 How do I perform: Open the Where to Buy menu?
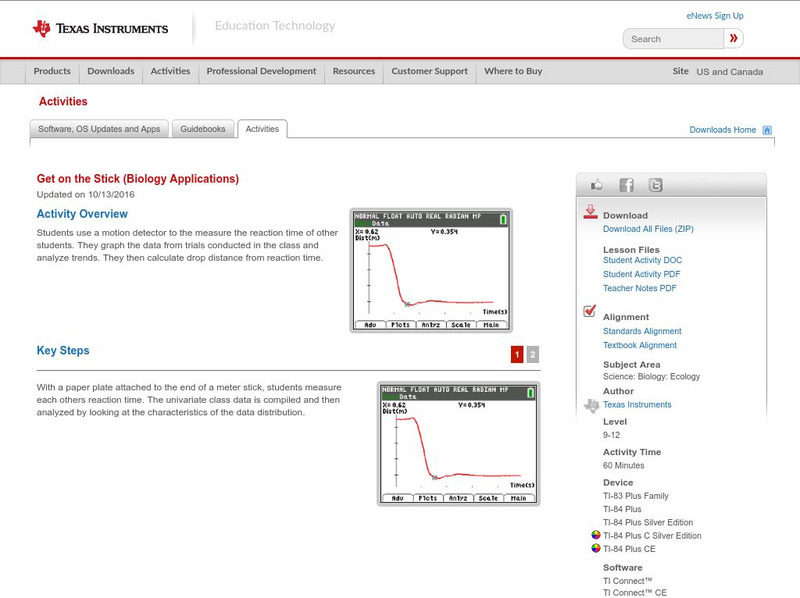[513, 71]
